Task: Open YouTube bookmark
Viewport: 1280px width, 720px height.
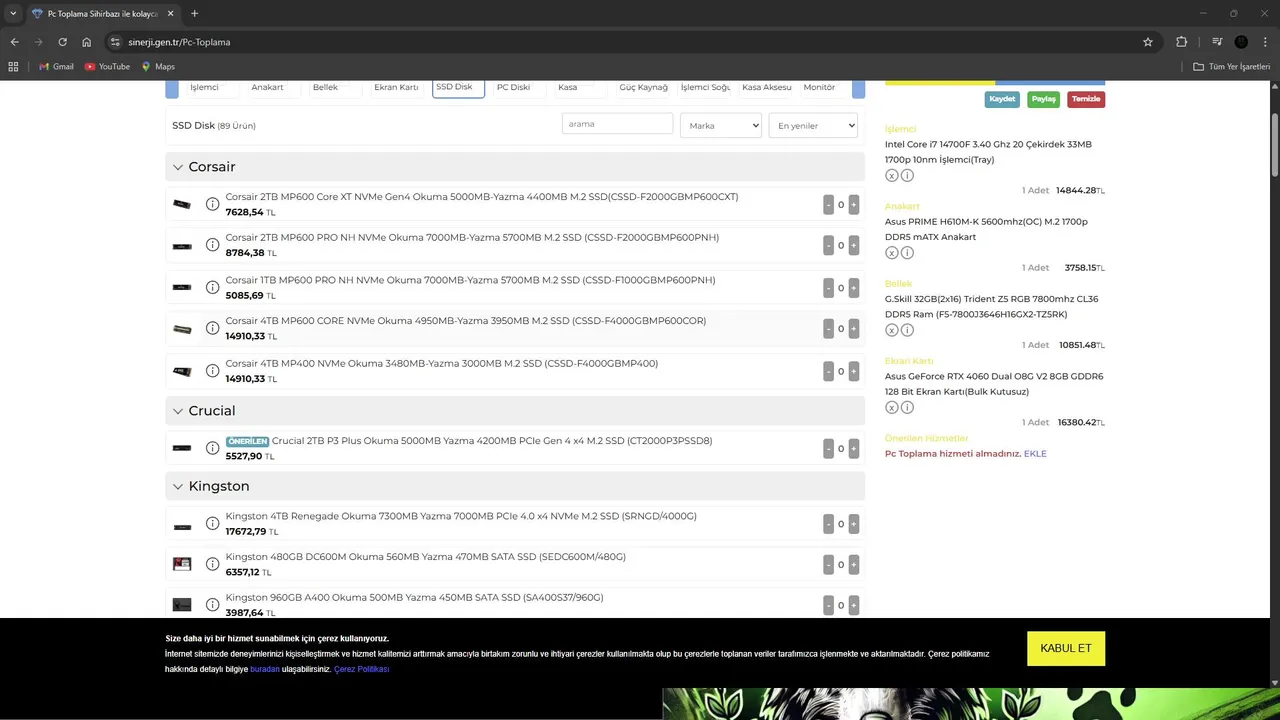Action: [x=107, y=67]
